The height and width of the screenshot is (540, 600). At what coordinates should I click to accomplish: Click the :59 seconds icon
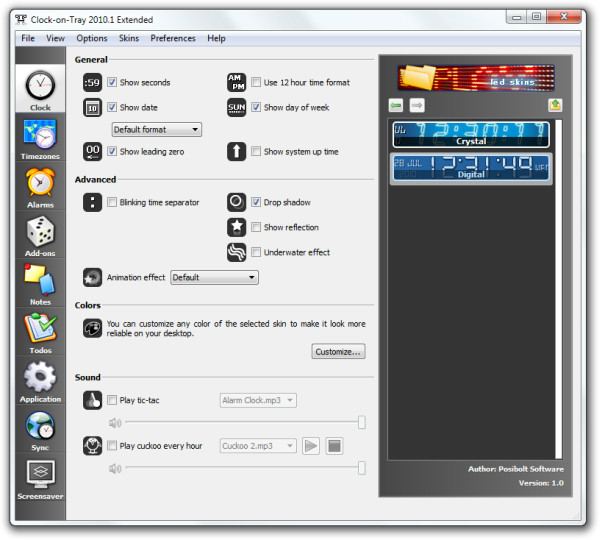(93, 82)
